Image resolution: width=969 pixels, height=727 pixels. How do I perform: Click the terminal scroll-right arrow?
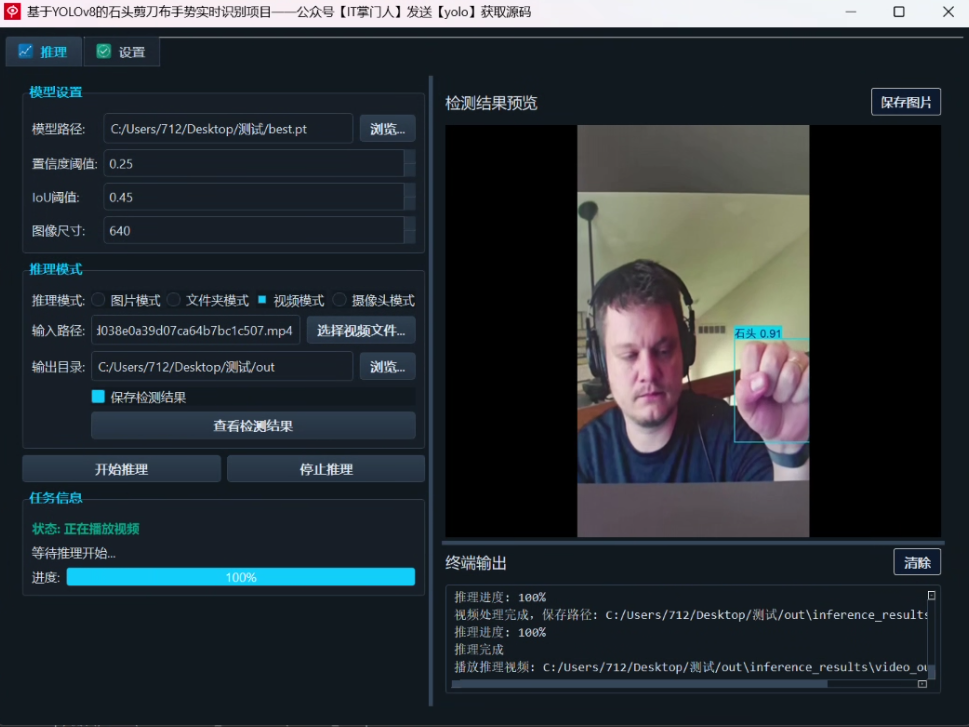[x=922, y=684]
